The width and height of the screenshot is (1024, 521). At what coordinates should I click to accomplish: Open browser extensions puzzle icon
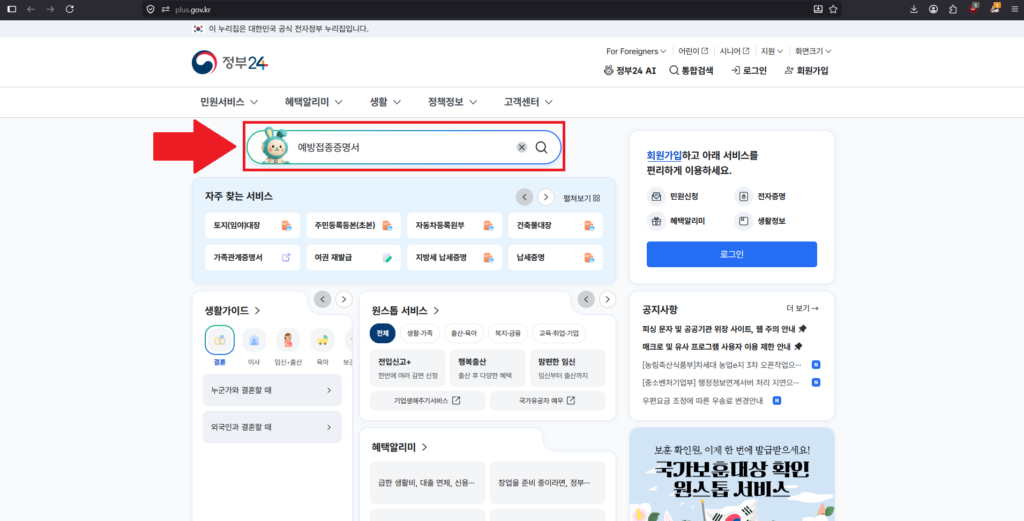coord(953,9)
